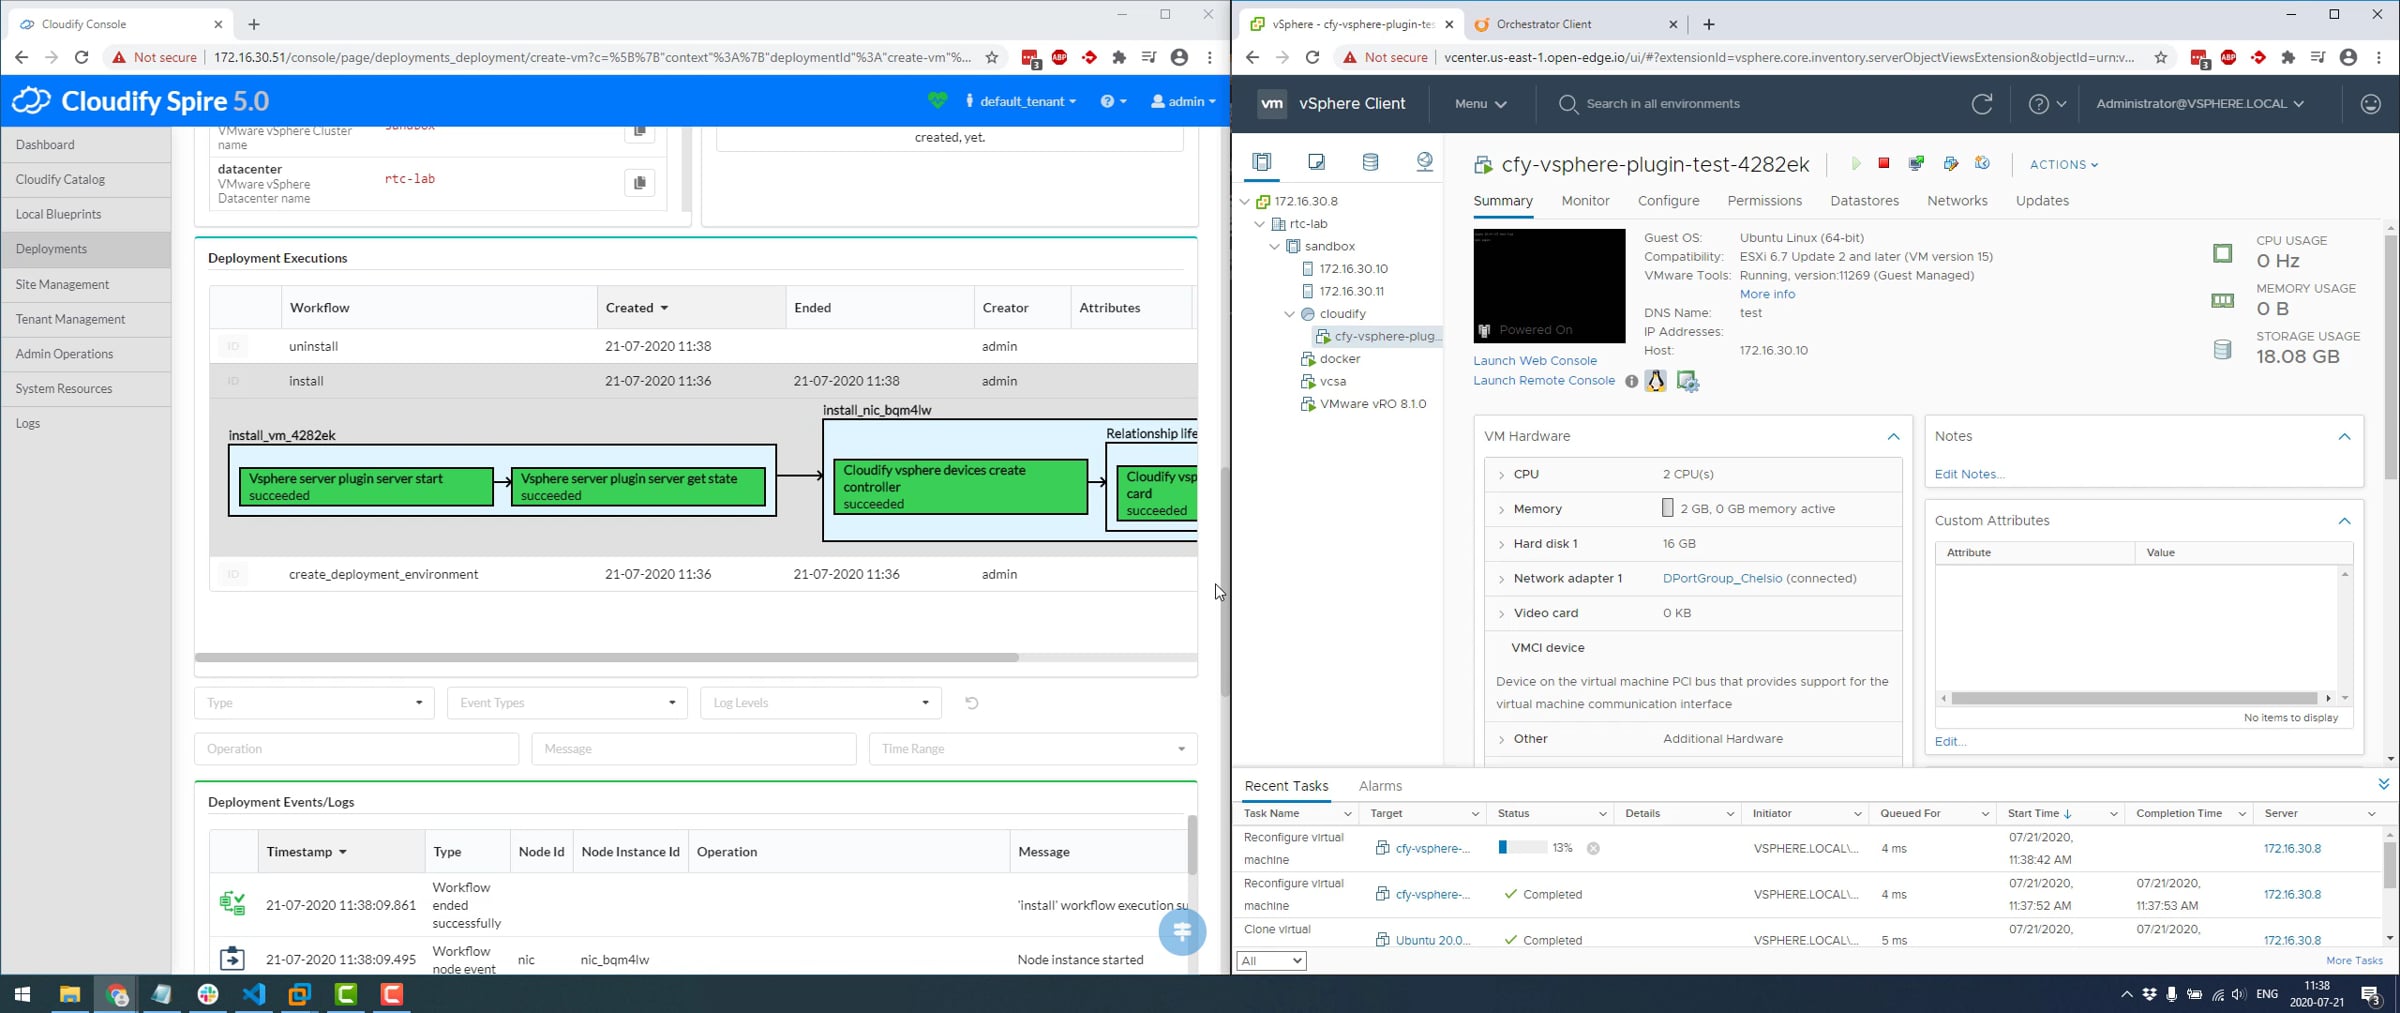Viewport: 2400px width, 1013px height.
Task: Click the VM power on play icon
Action: coord(1855,163)
